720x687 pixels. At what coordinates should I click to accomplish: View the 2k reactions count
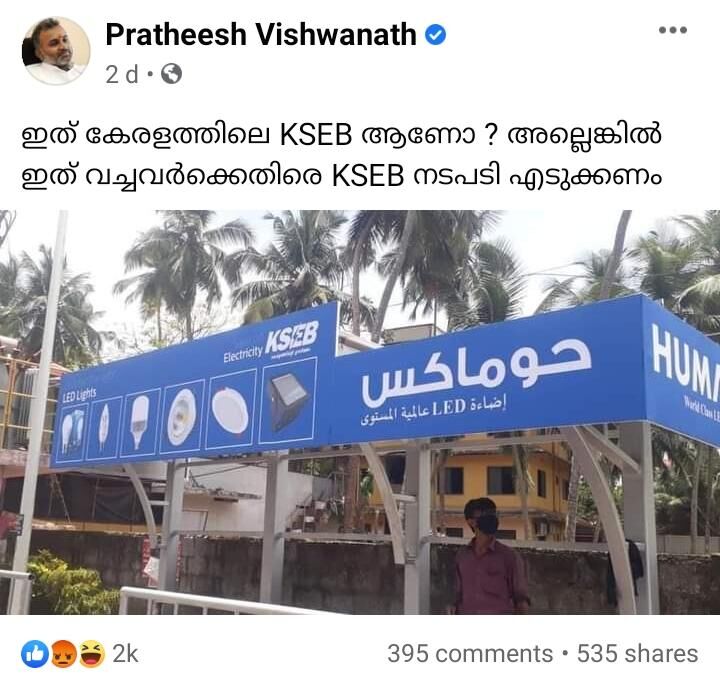point(125,653)
